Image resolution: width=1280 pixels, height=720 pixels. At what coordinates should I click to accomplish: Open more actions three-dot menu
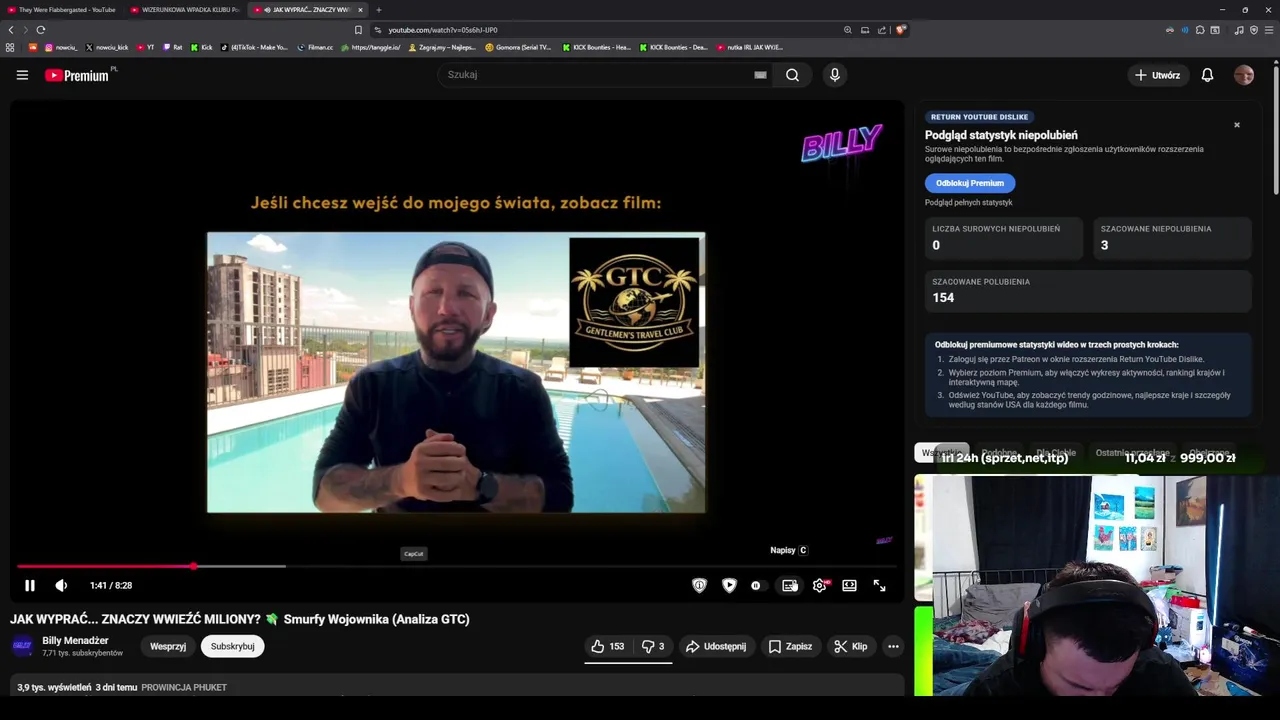click(893, 647)
